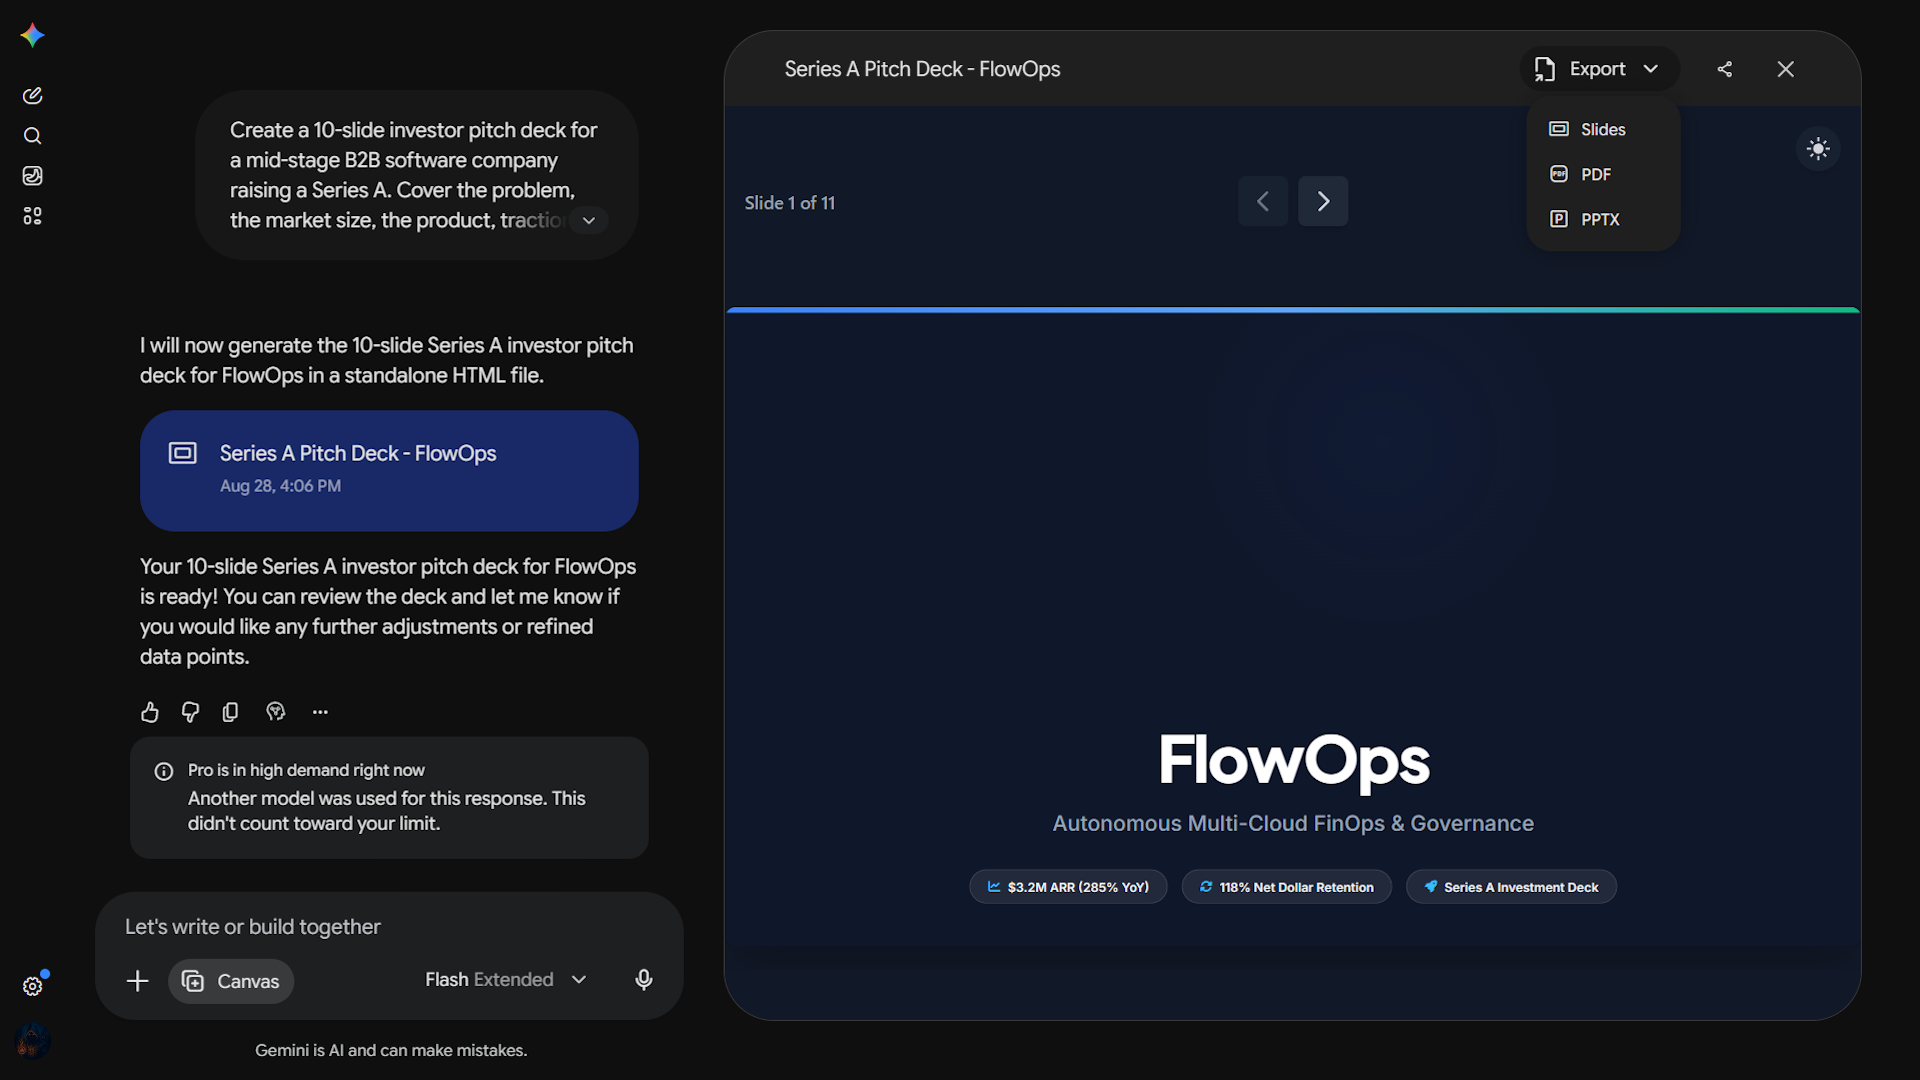Give thumbs down to the response
The height and width of the screenshot is (1080, 1920).
[190, 712]
